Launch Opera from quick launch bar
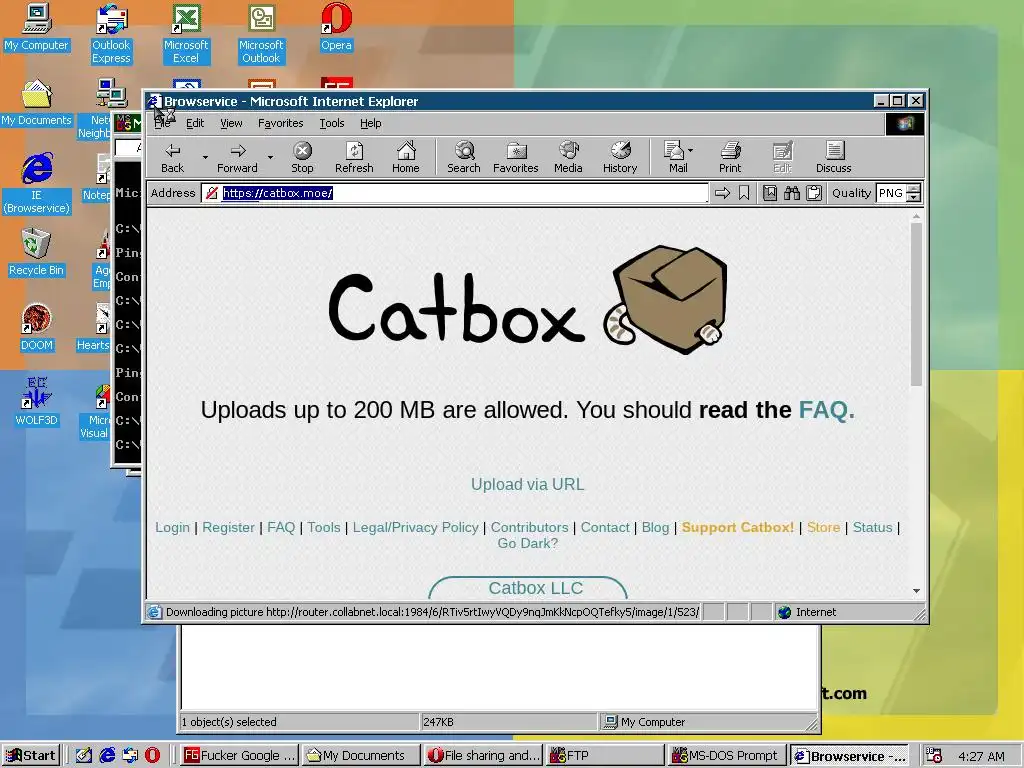The width and height of the screenshot is (1024, 768). [x=152, y=755]
